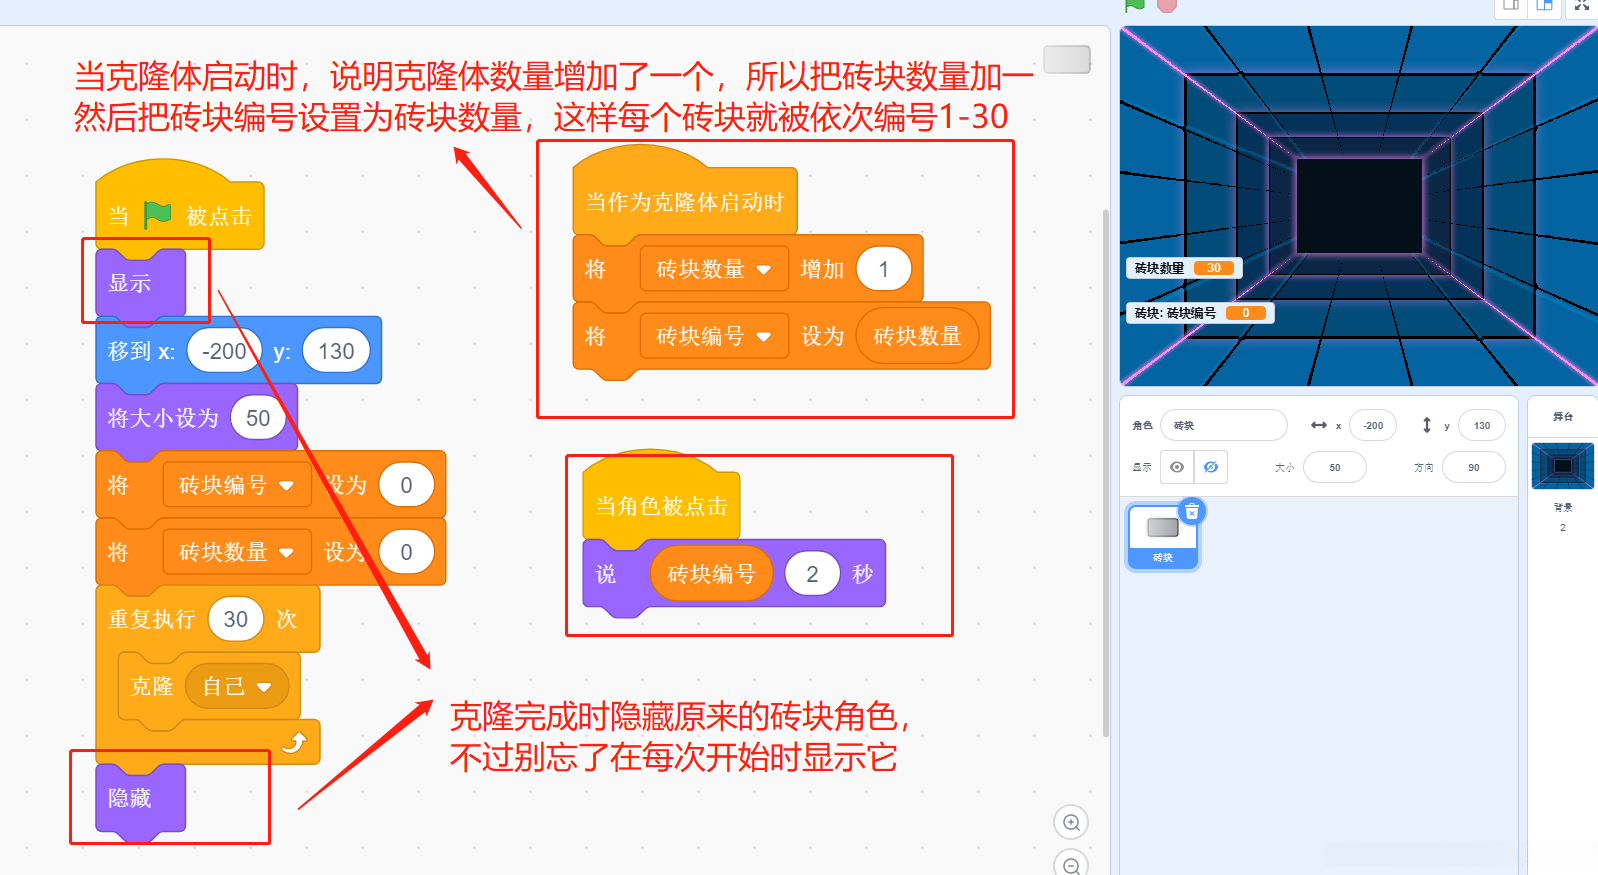Viewport: 1598px width, 875px height.
Task: Click the sprite name field 砖块
Action: pyautogui.click(x=1223, y=425)
